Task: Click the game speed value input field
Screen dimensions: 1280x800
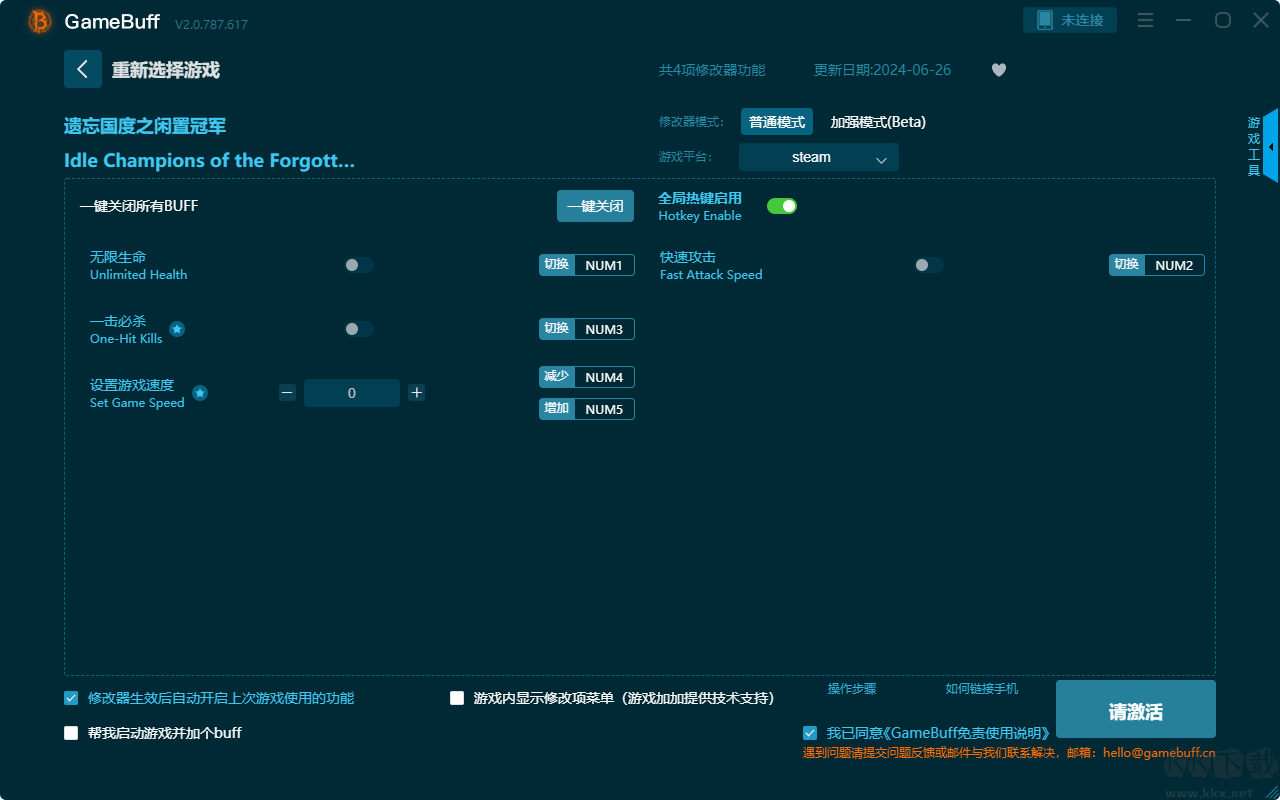Action: point(352,393)
